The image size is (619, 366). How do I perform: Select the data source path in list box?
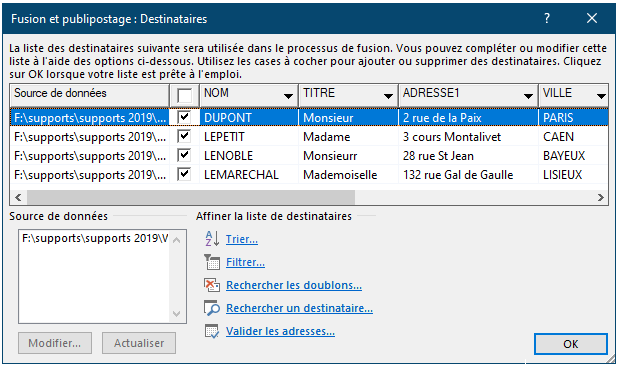click(95, 238)
